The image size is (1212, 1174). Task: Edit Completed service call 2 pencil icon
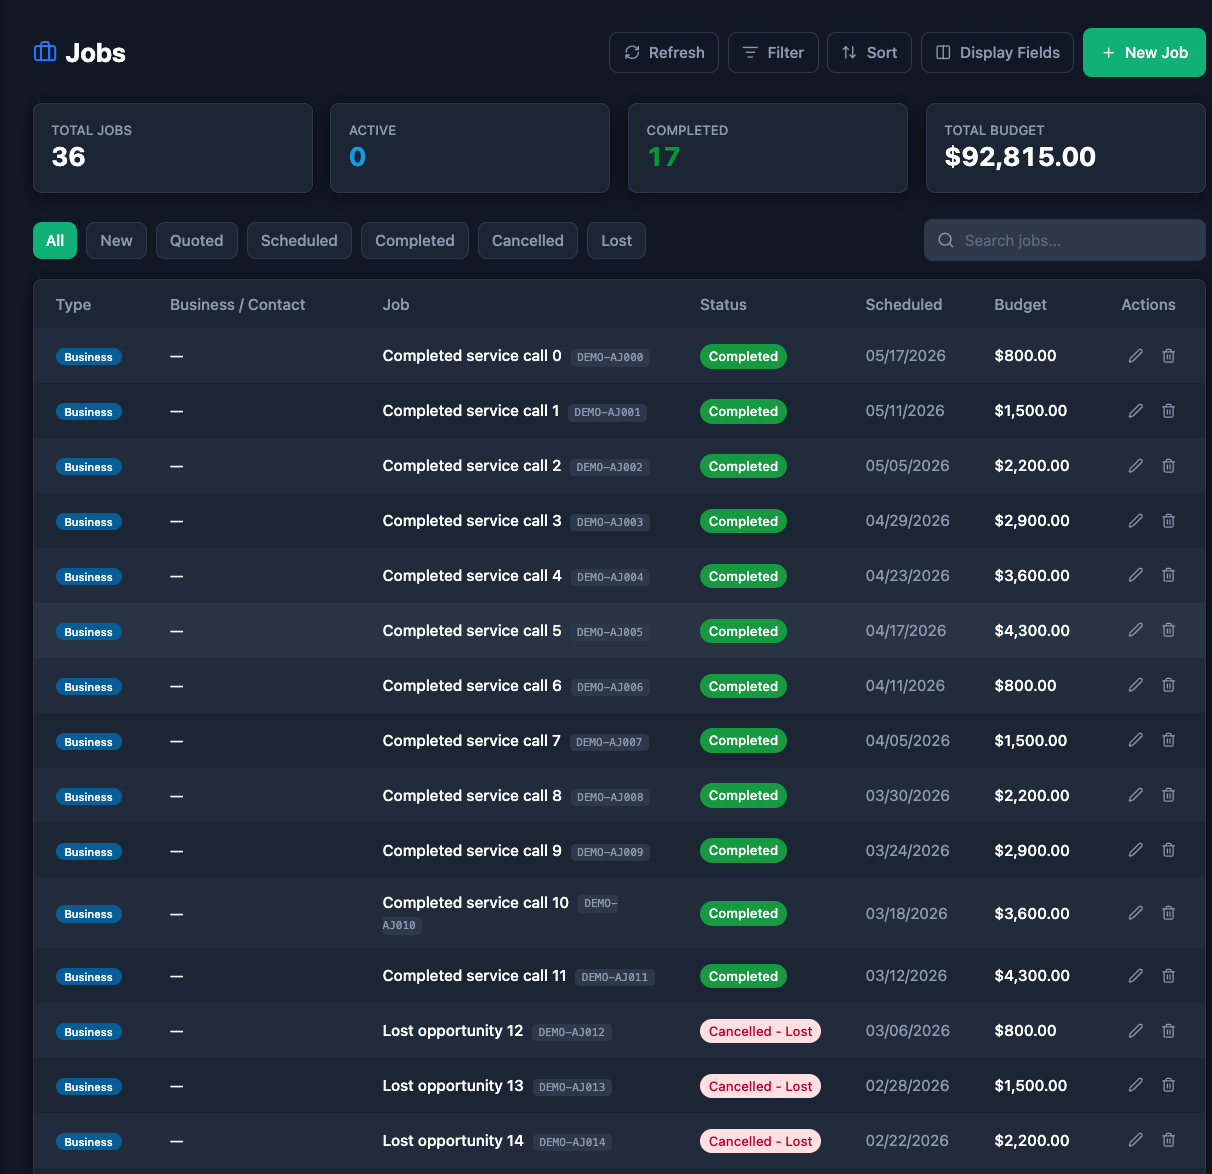point(1136,466)
